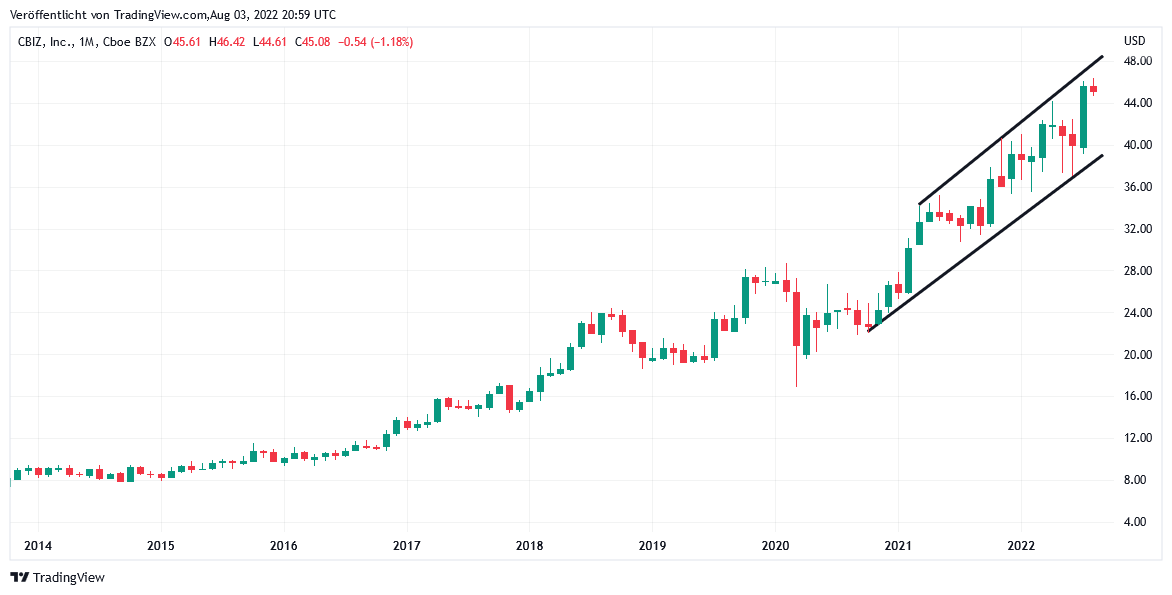This screenshot has height=595, width=1172.
Task: Click the 2022 label on time axis
Action: coord(1021,546)
